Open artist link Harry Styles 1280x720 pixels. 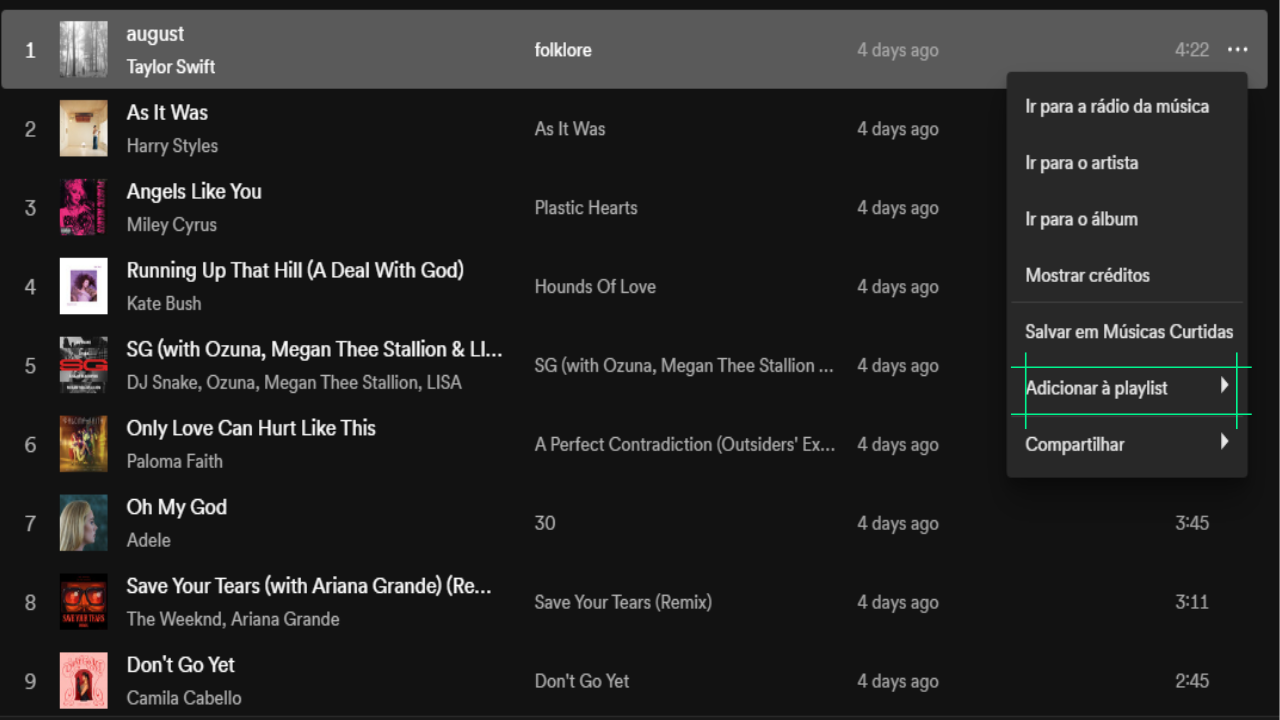point(172,146)
